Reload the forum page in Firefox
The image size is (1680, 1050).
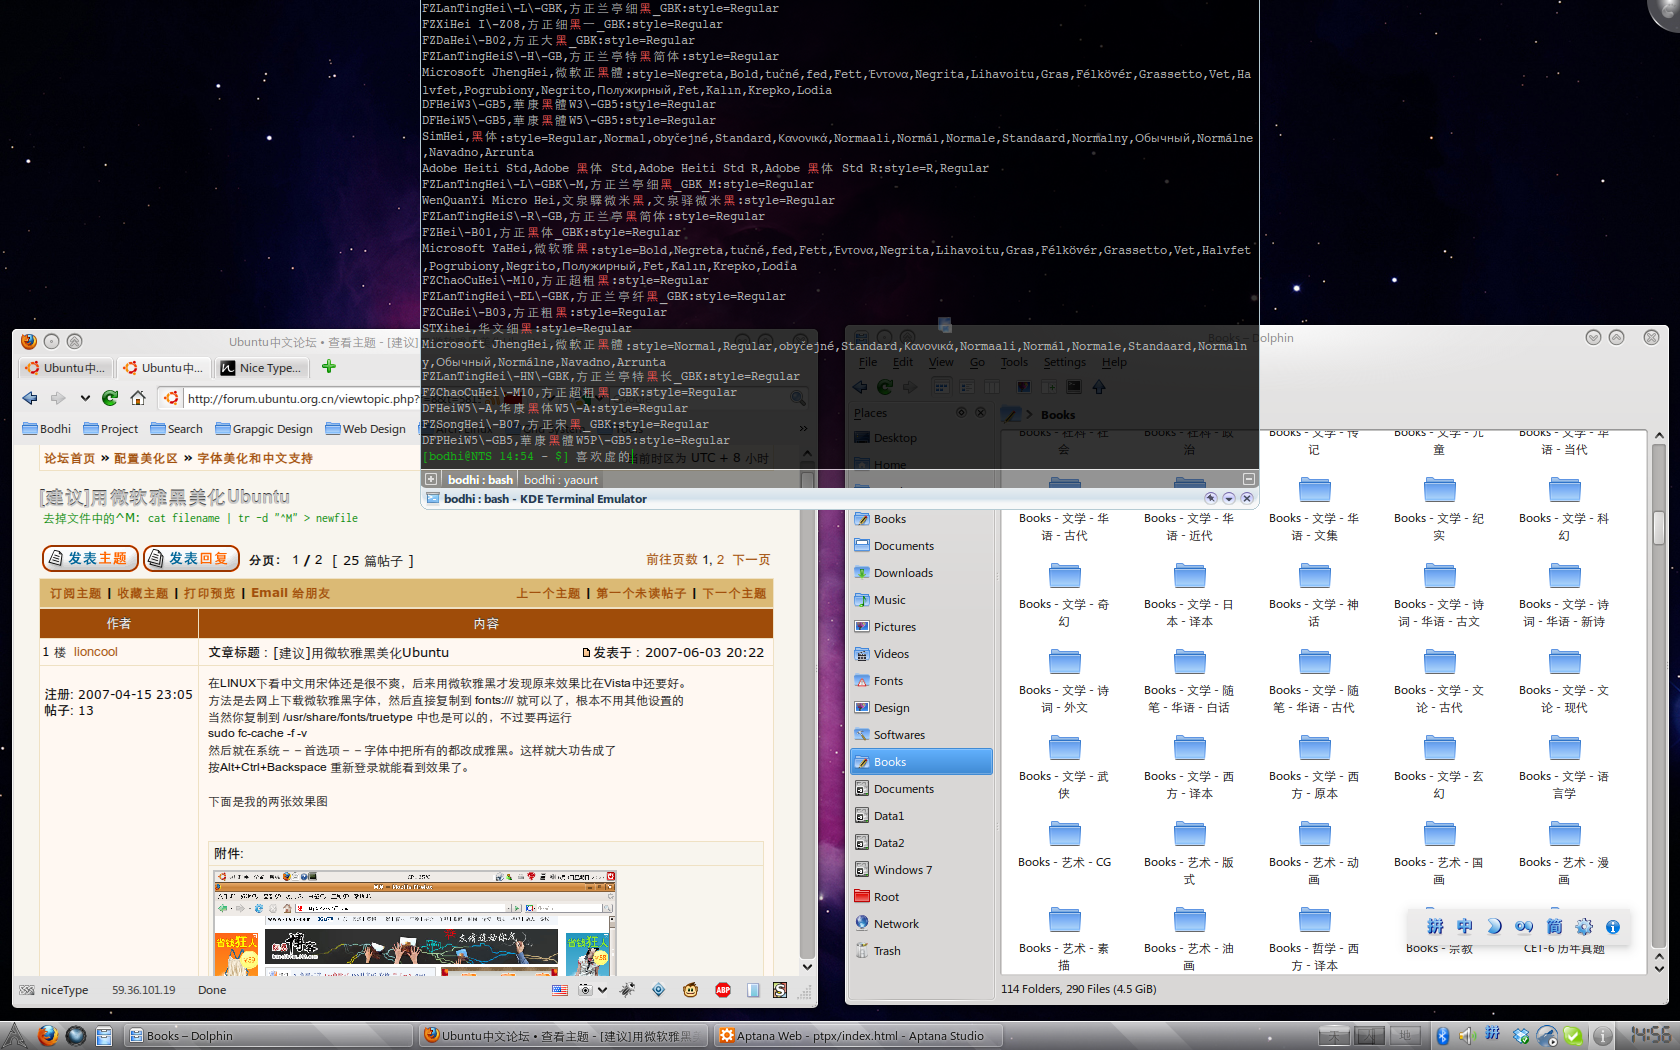[110, 398]
